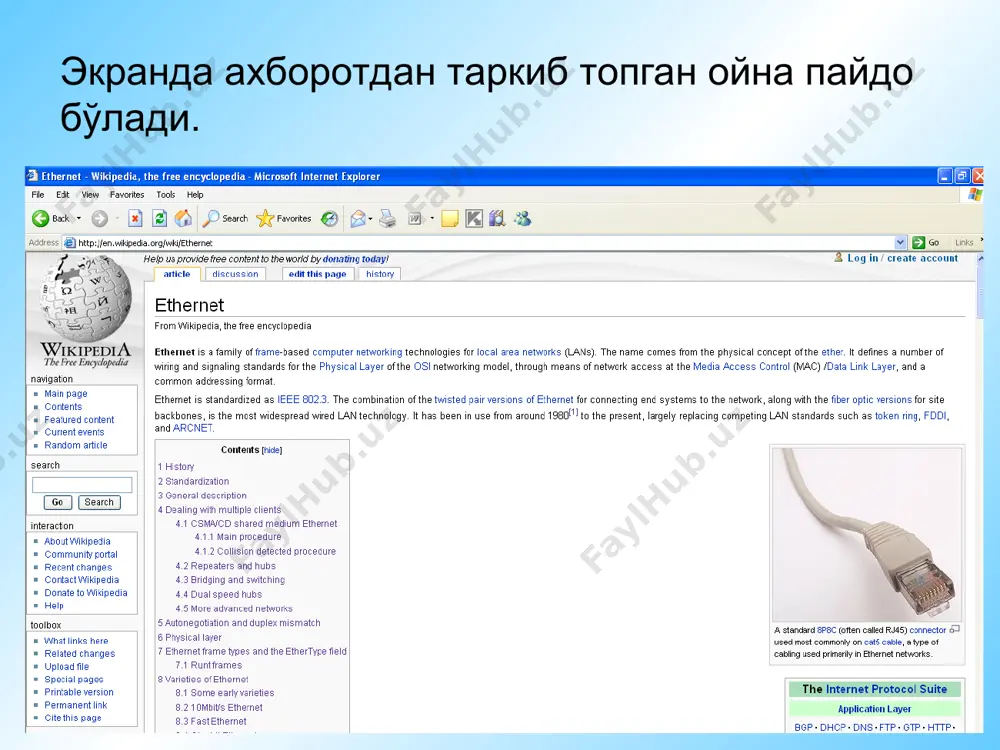This screenshot has width=1000, height=750.
Task: Follow the donating today link
Action: click(x=355, y=259)
